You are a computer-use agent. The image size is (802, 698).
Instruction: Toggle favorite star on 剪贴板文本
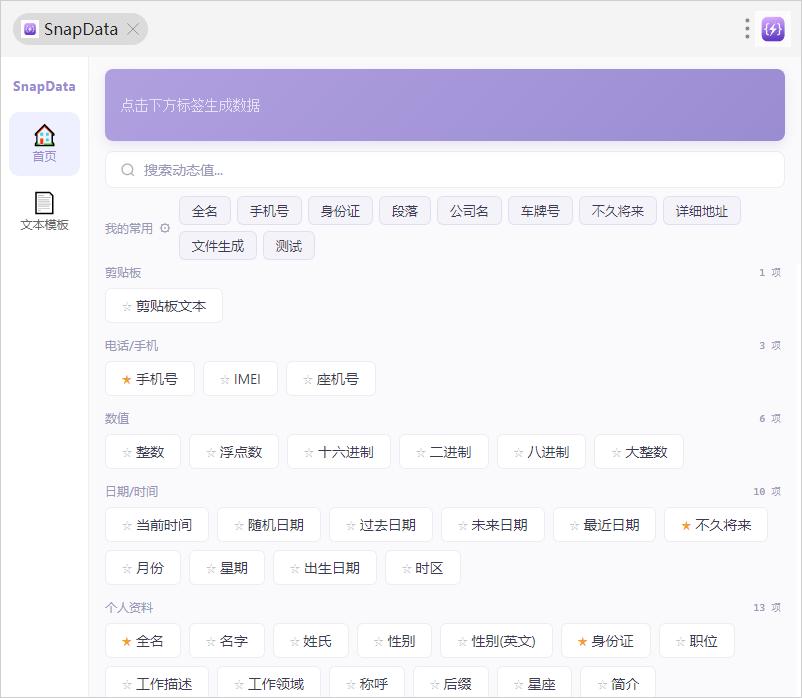(127, 306)
